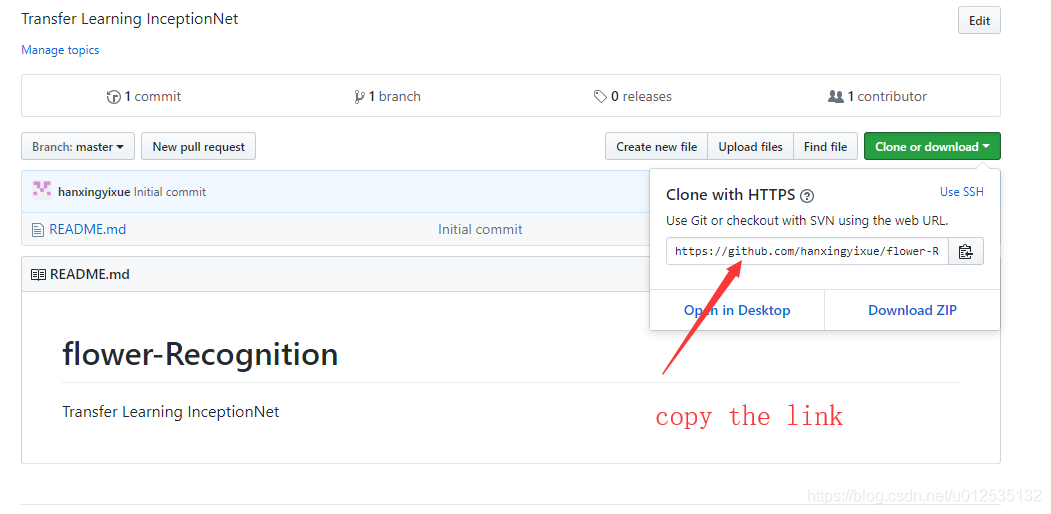Click the repository description Transfer Learning InceptionNet
The image size is (1051, 514).
tap(129, 19)
